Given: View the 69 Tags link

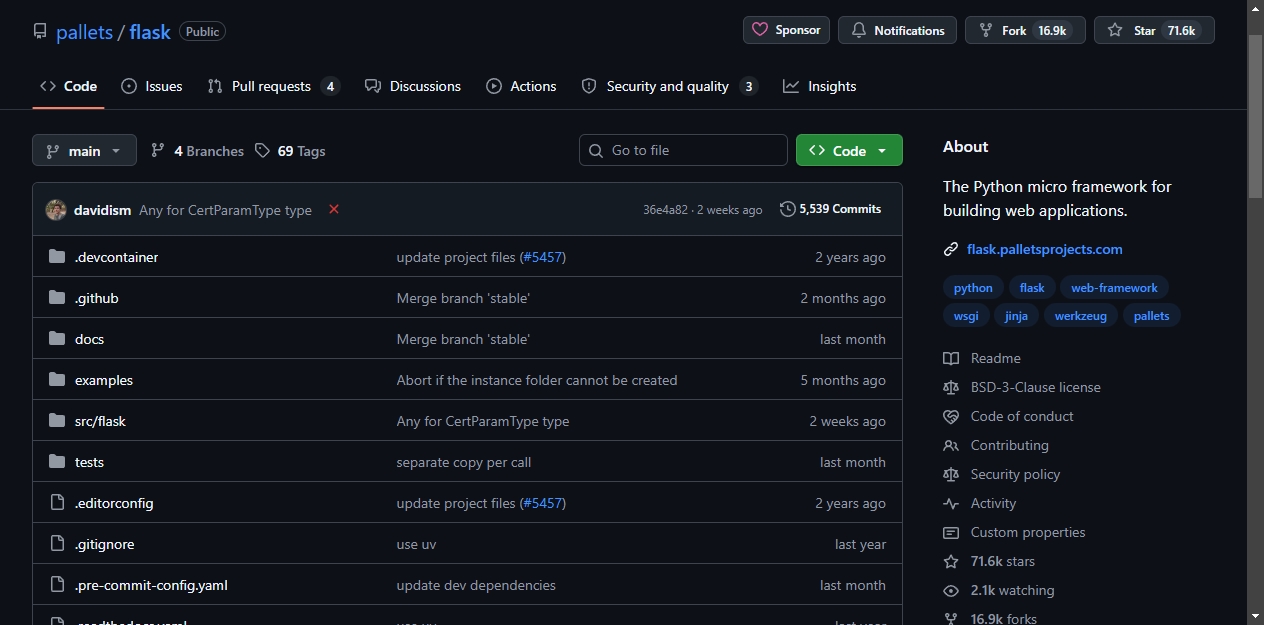Looking at the screenshot, I should point(290,151).
